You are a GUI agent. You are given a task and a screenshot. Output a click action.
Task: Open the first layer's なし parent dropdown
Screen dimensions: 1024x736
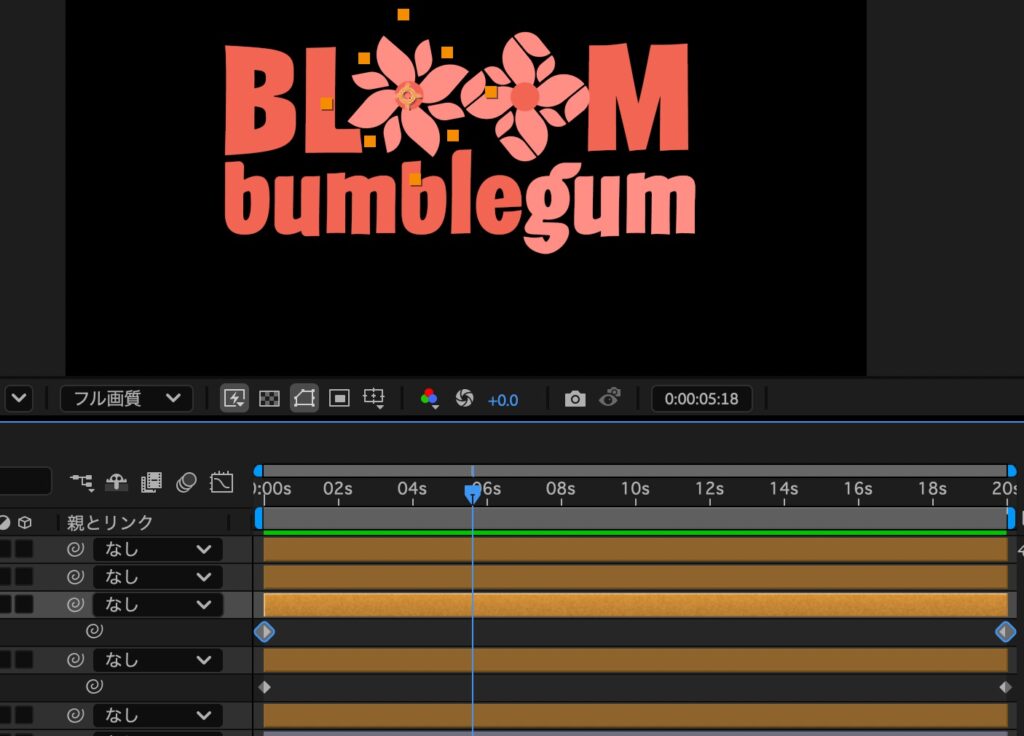[158, 549]
